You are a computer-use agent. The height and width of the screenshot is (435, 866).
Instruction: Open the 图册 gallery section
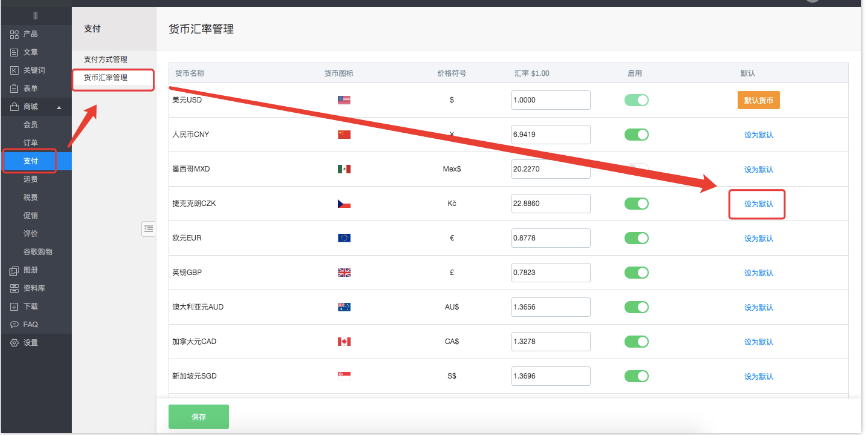click(30, 270)
